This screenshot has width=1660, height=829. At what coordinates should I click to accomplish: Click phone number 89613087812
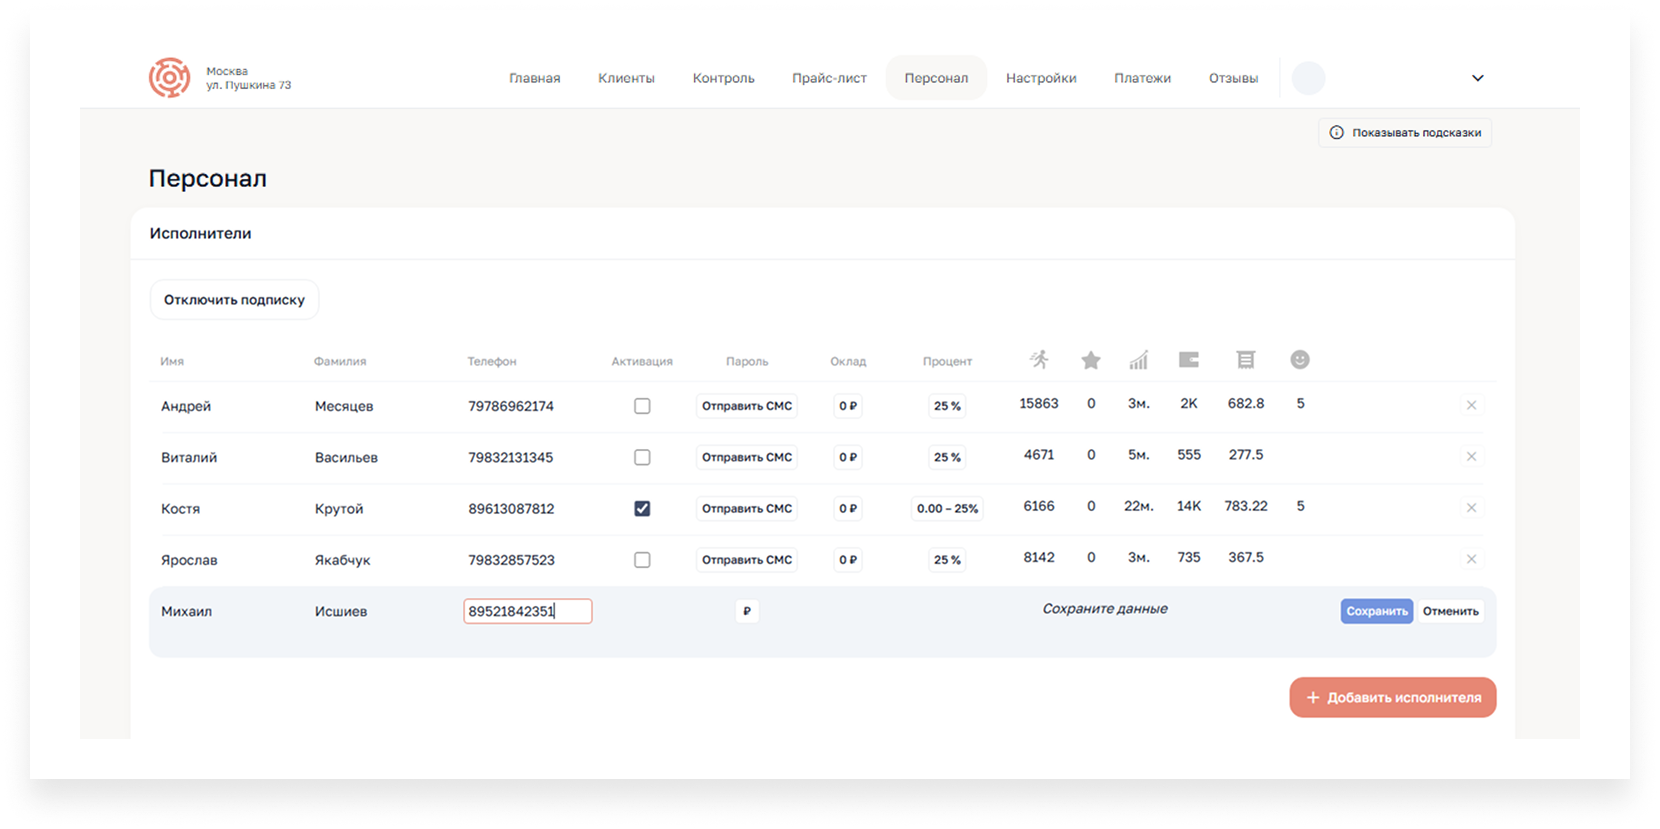point(511,509)
